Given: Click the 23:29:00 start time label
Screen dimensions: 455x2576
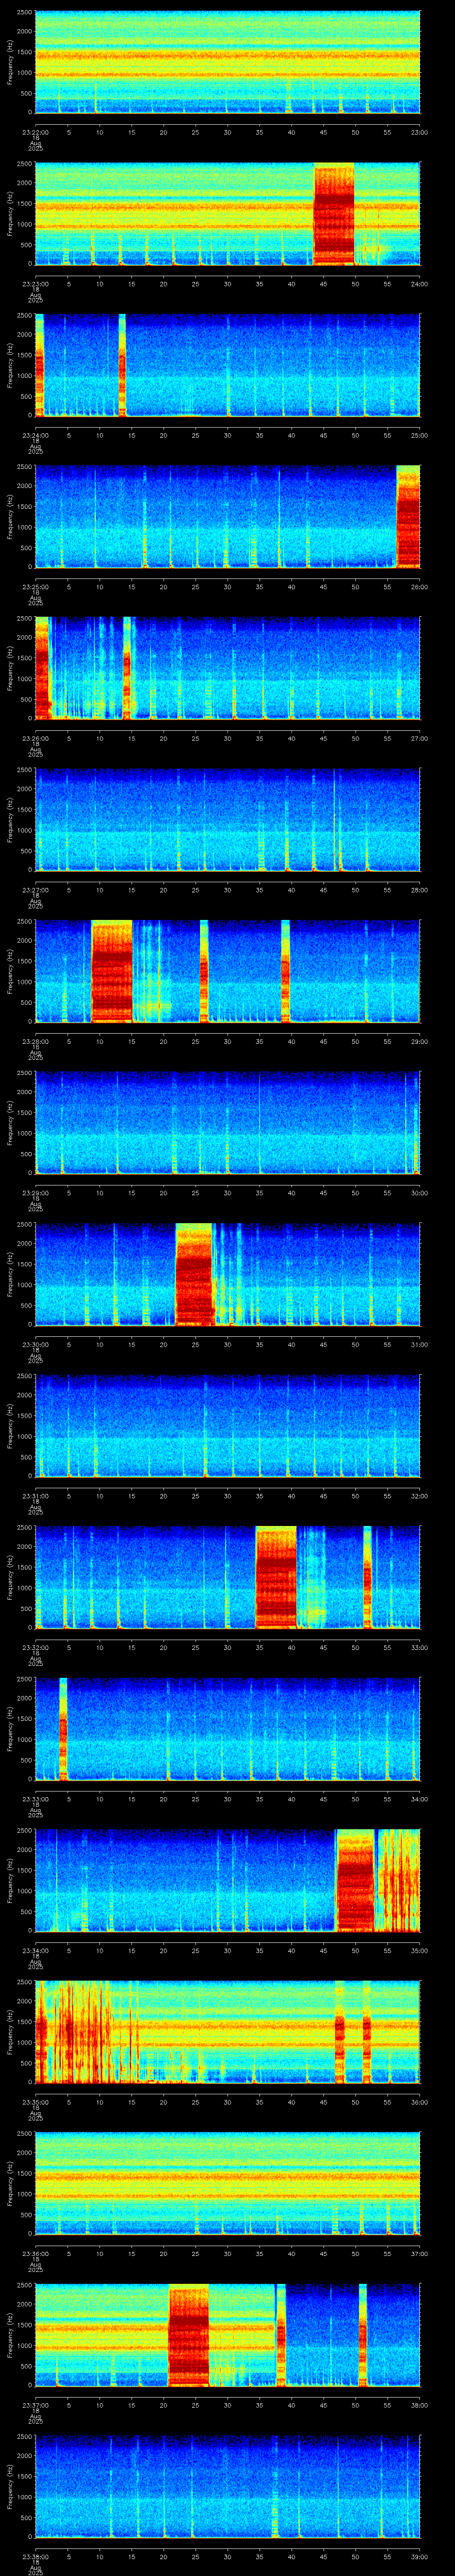Looking at the screenshot, I should (x=35, y=1193).
